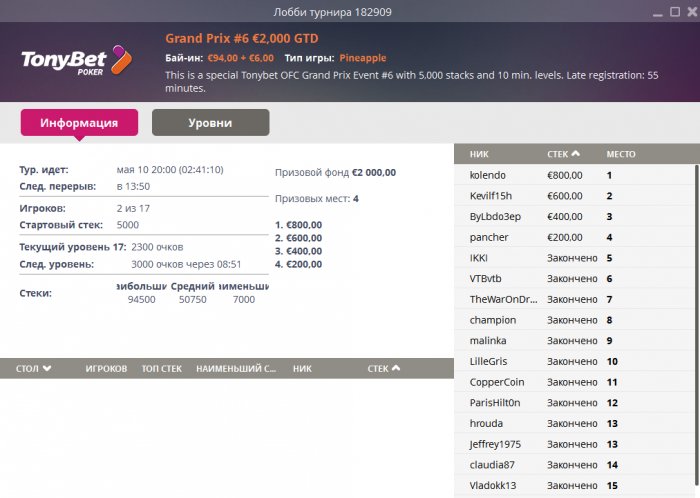
Task: Switch to the Информация tab
Action: 80,123
